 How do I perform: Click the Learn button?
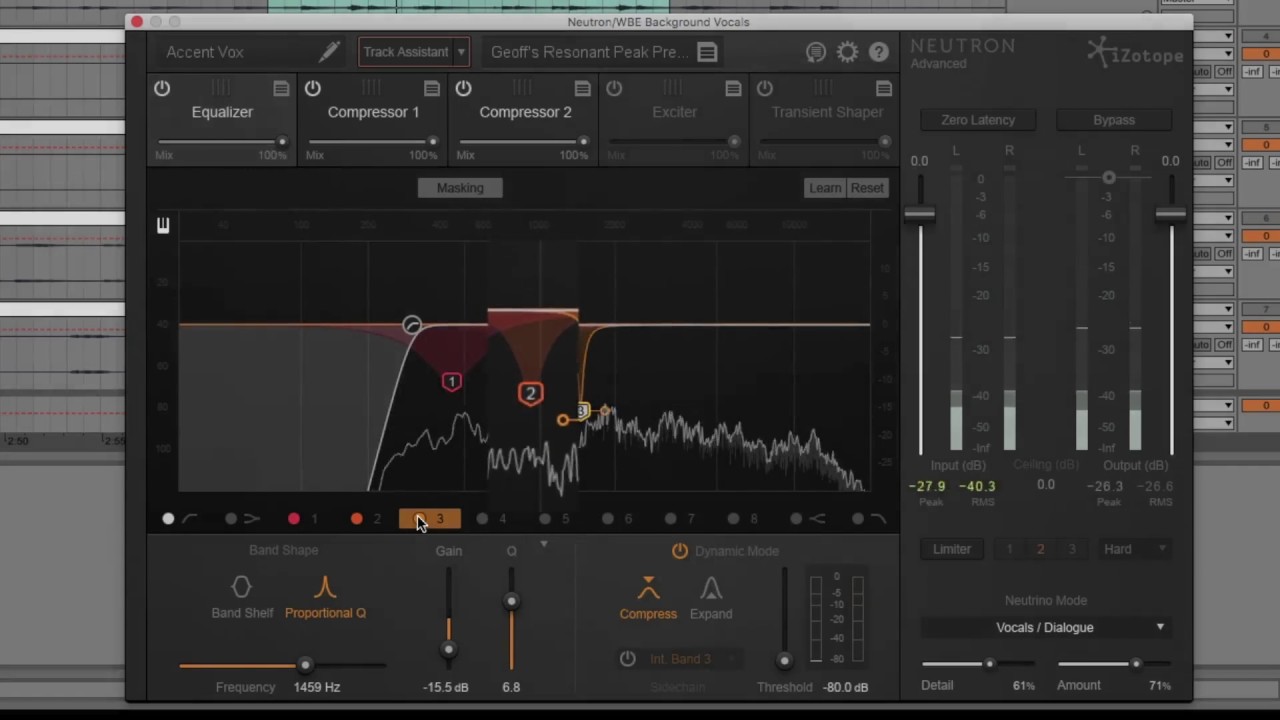825,188
